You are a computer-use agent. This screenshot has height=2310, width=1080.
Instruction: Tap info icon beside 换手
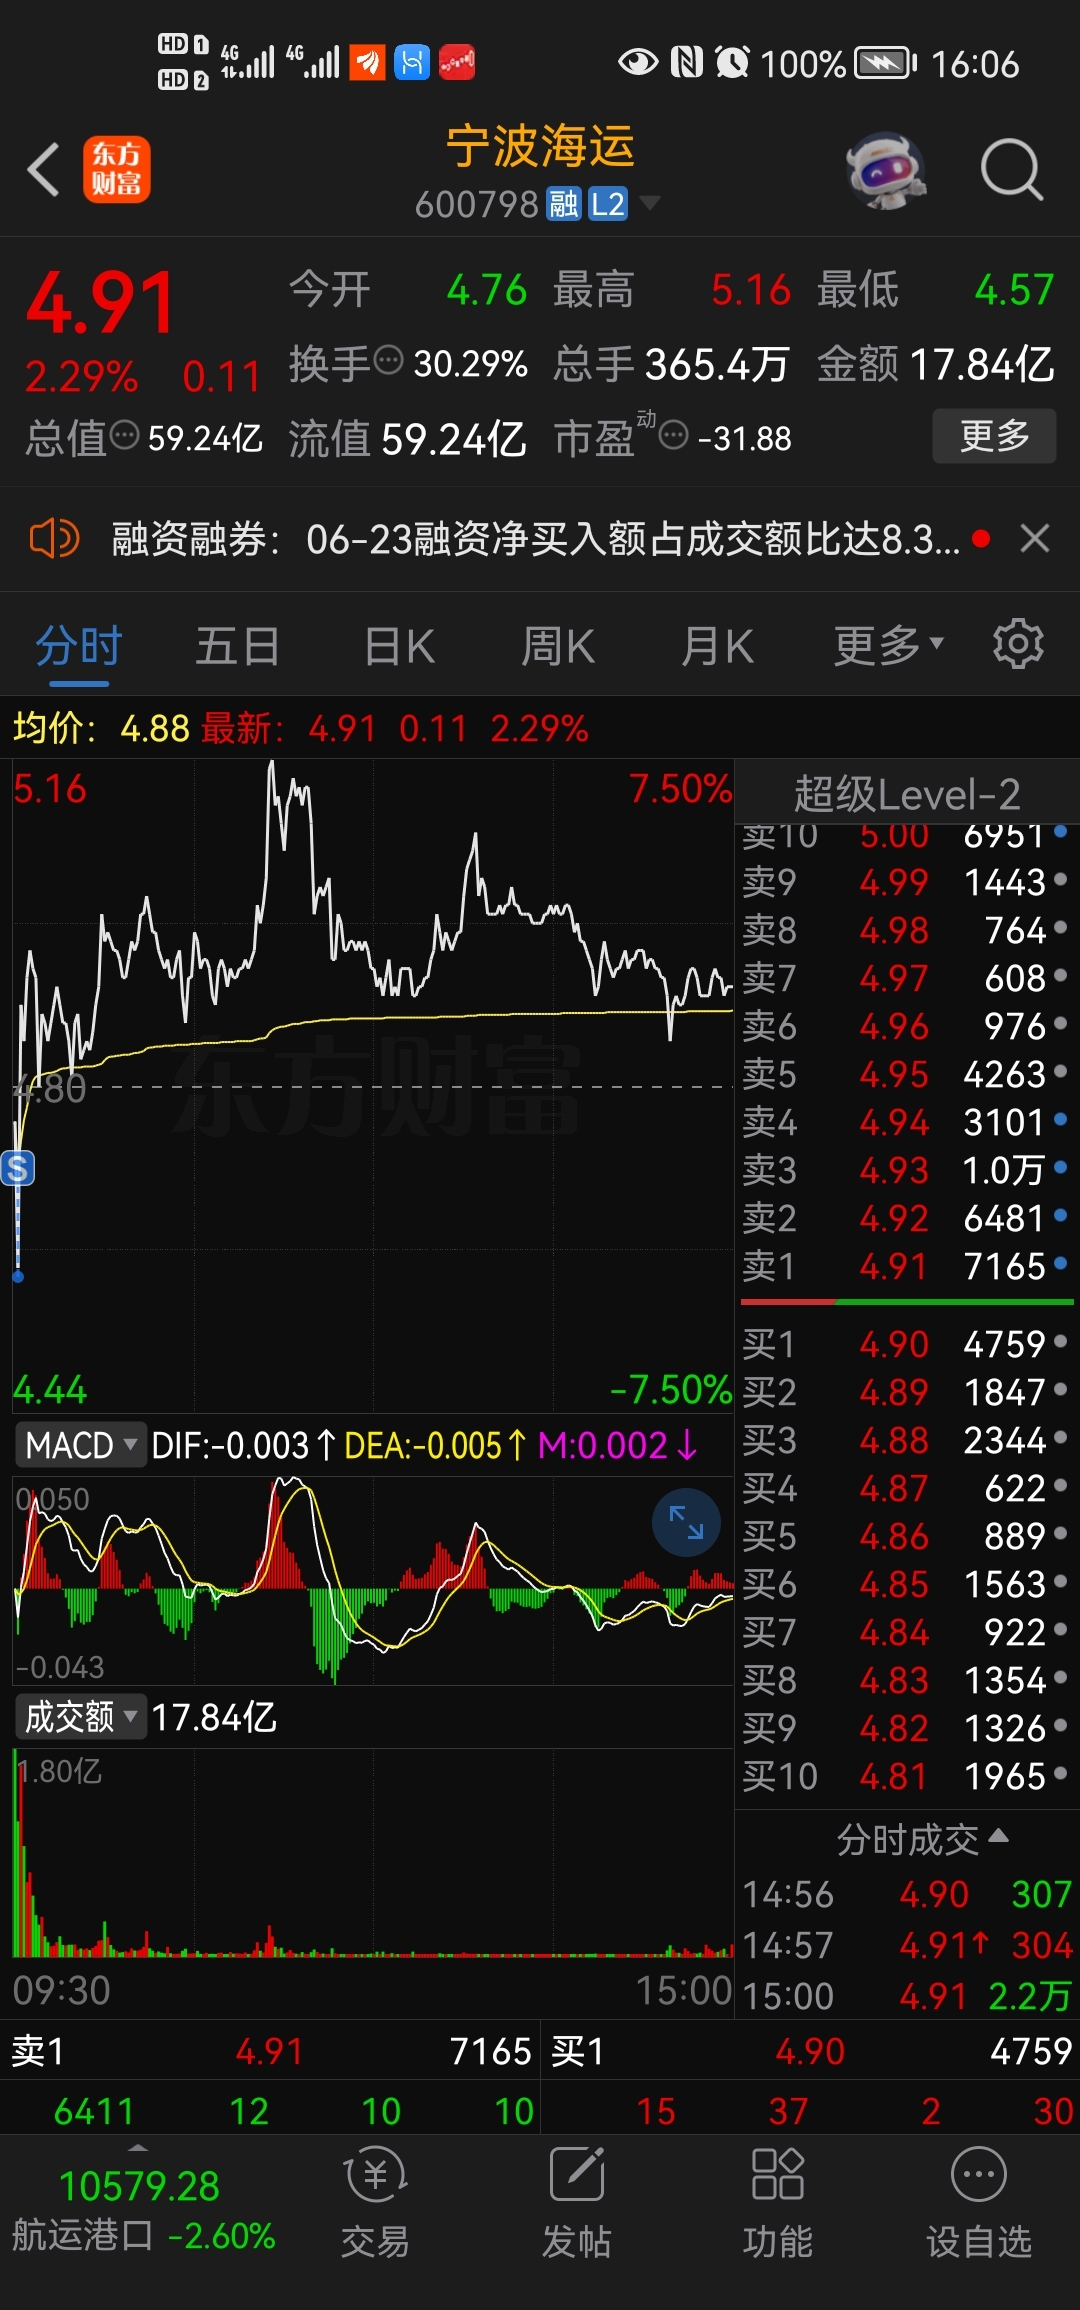tap(388, 359)
